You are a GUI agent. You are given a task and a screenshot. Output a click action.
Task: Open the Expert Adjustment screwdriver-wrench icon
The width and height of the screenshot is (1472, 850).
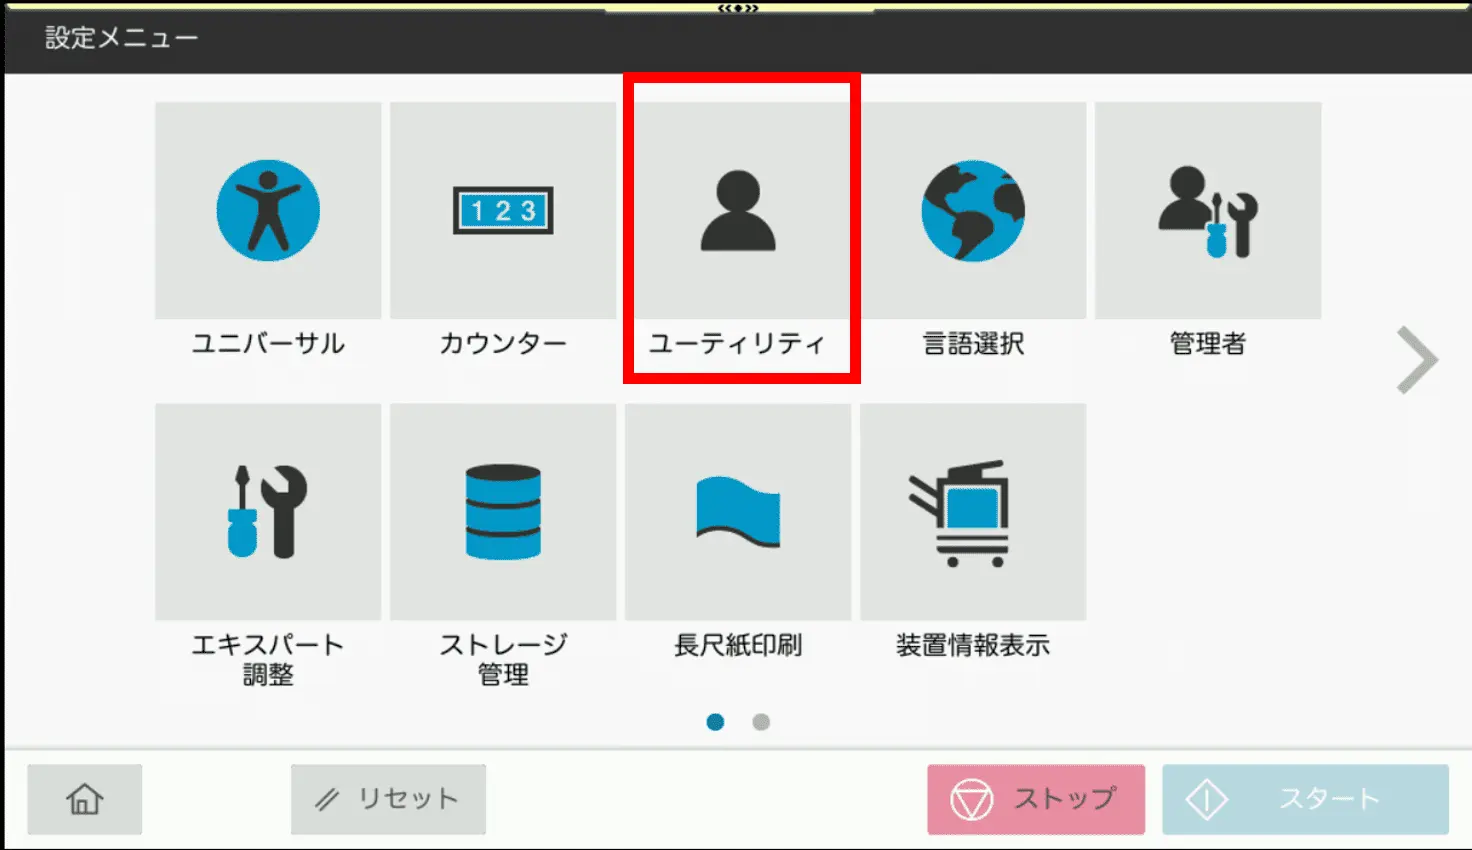tap(268, 512)
